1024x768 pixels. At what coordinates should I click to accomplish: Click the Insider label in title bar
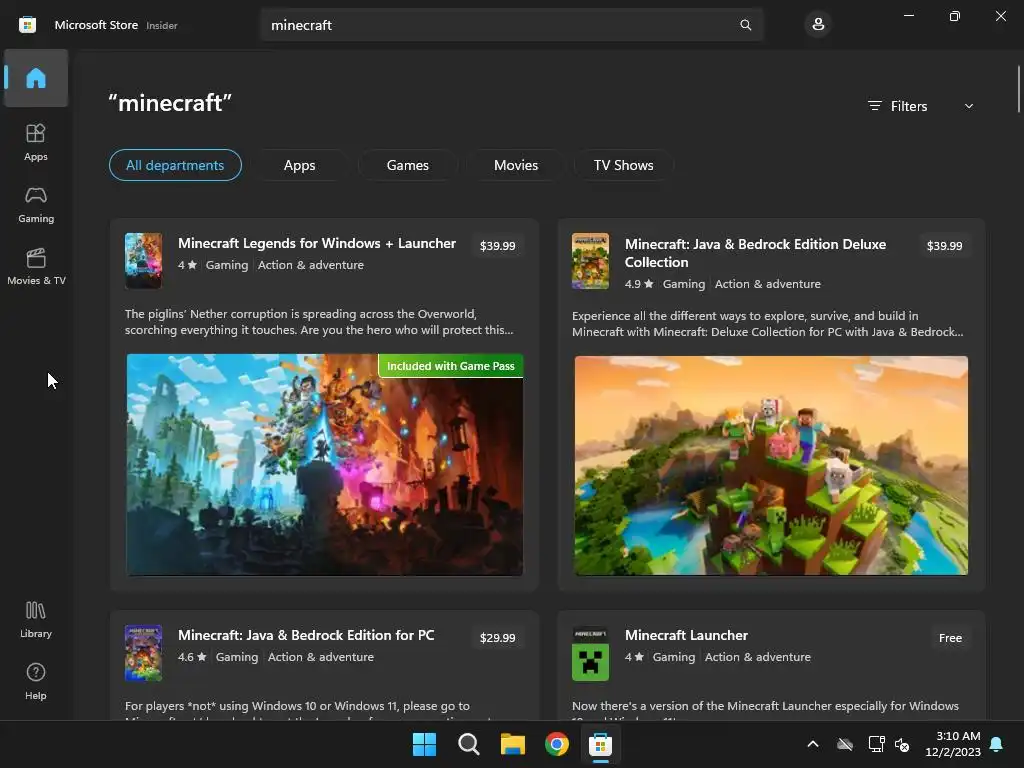coord(162,25)
